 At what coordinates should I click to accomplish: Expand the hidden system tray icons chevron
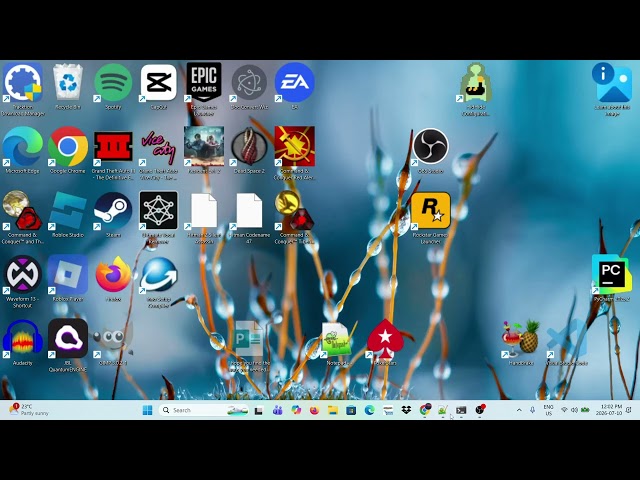coord(519,410)
